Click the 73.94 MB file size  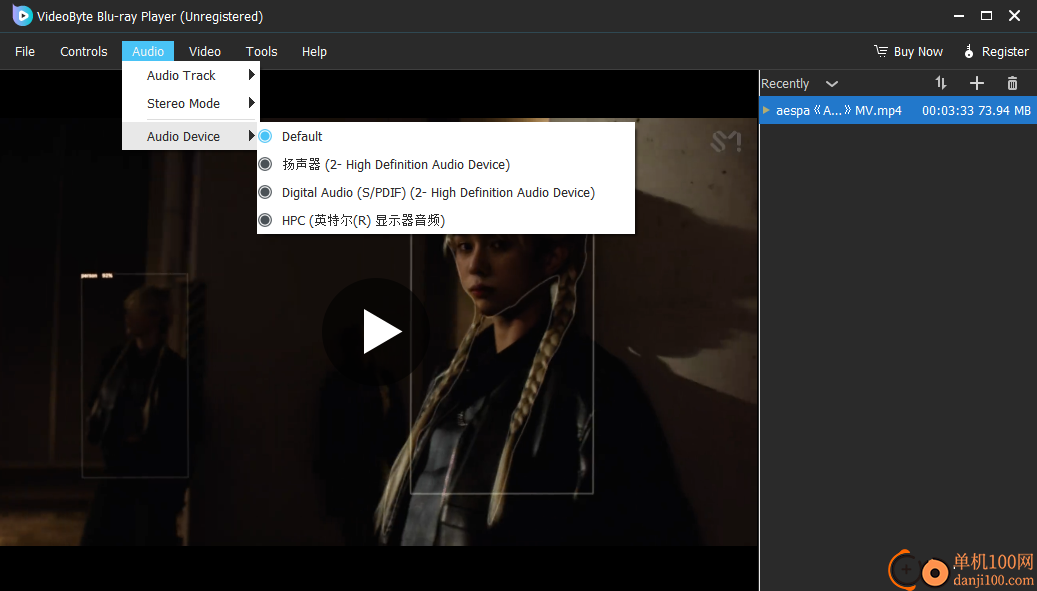[1004, 110]
